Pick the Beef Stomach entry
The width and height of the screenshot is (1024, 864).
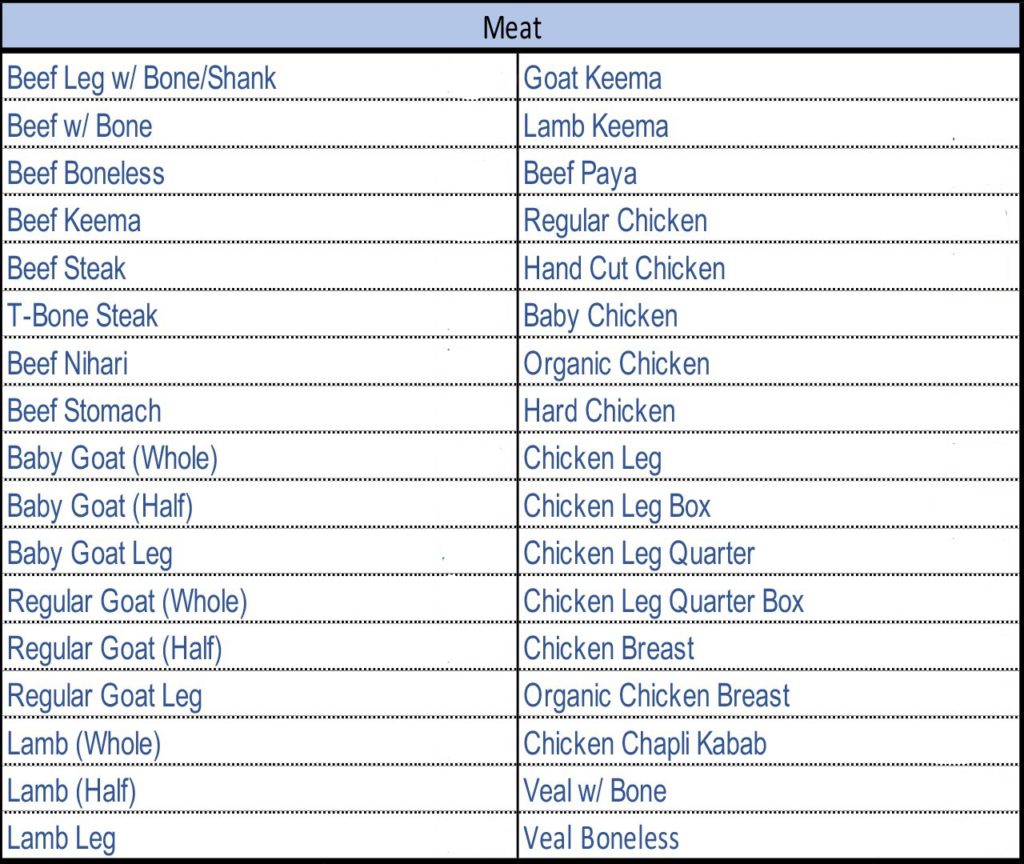84,411
